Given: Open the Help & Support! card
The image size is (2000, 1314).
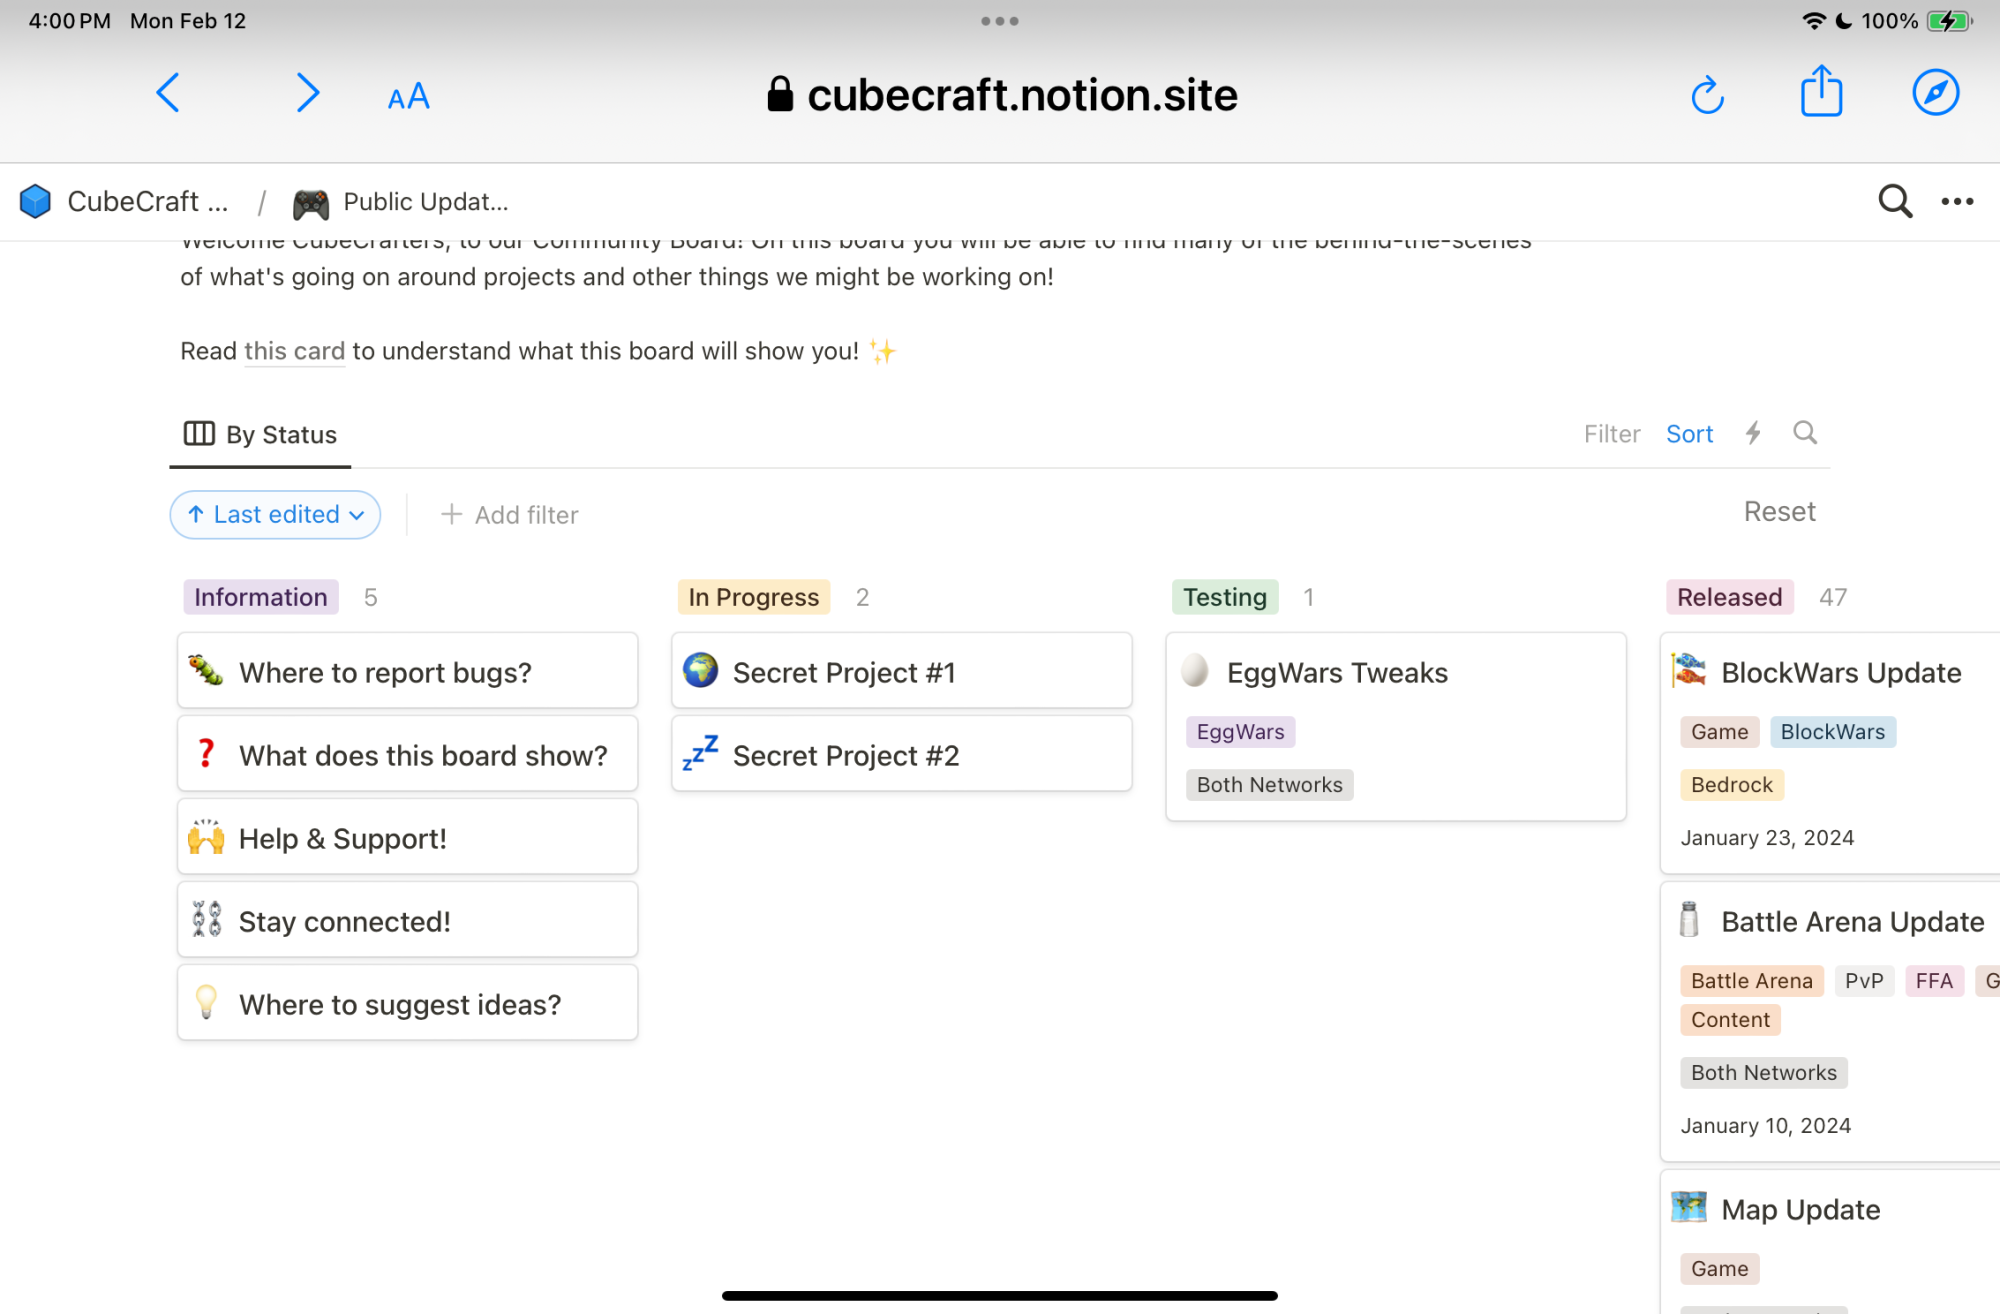Looking at the screenshot, I should [407, 837].
